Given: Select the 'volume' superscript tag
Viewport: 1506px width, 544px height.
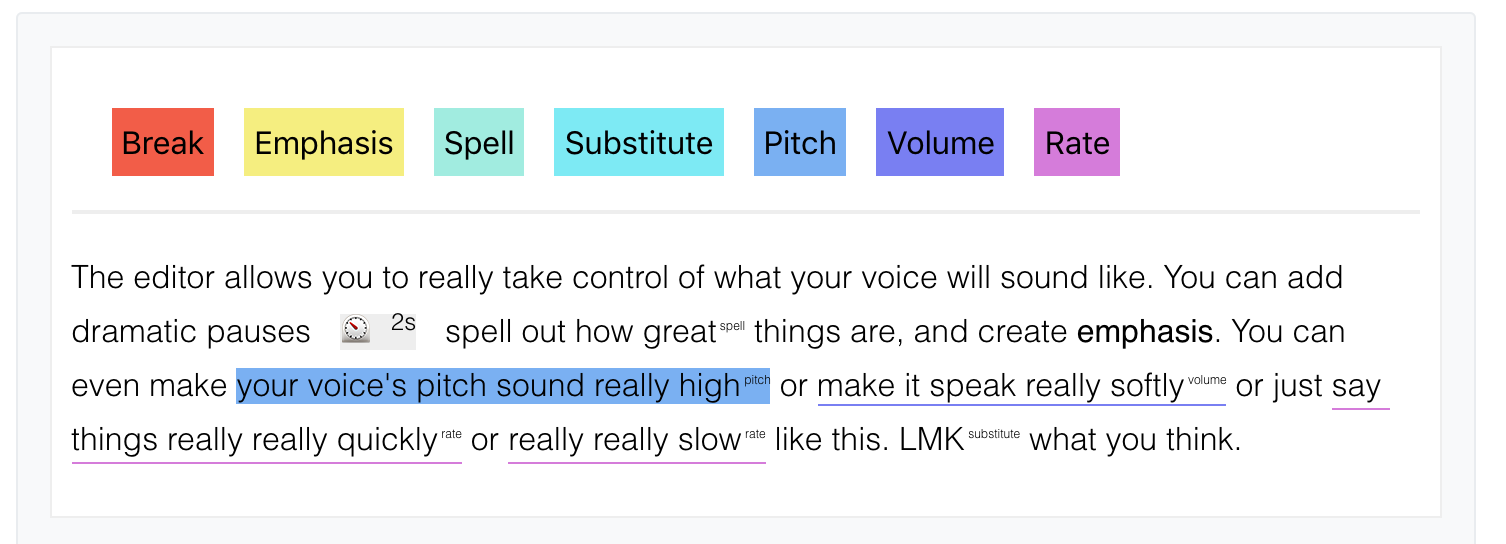Looking at the screenshot, I should [x=1207, y=380].
